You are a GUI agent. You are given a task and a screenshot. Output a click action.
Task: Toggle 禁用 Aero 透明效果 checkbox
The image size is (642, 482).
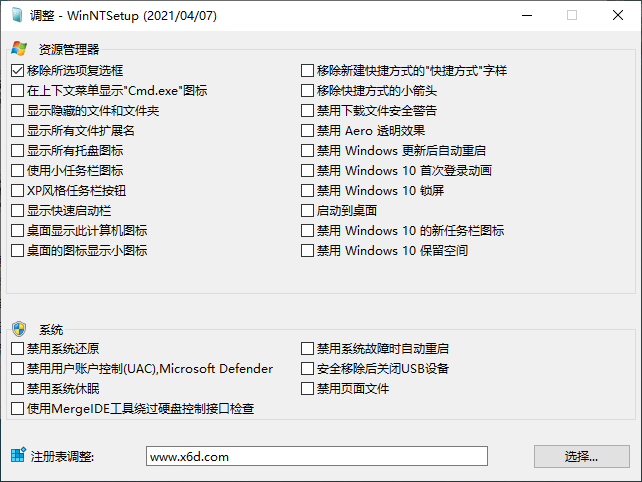tap(308, 131)
